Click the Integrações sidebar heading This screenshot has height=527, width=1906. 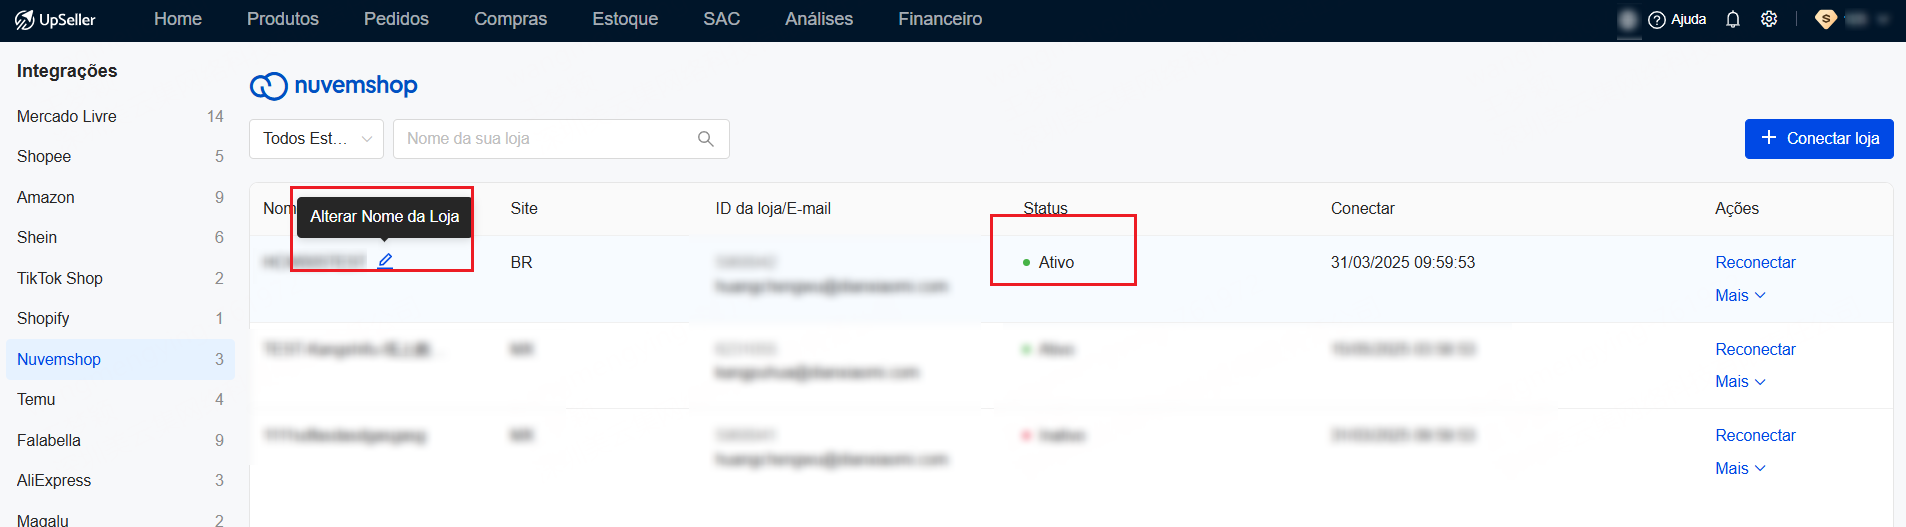coord(67,71)
